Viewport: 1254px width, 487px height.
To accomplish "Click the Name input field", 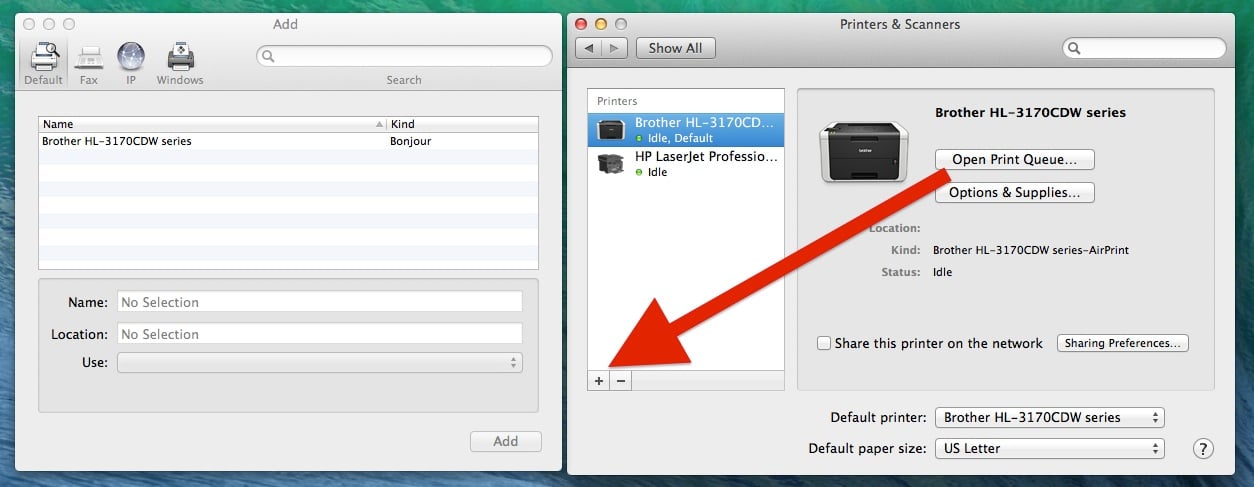I will (x=319, y=302).
